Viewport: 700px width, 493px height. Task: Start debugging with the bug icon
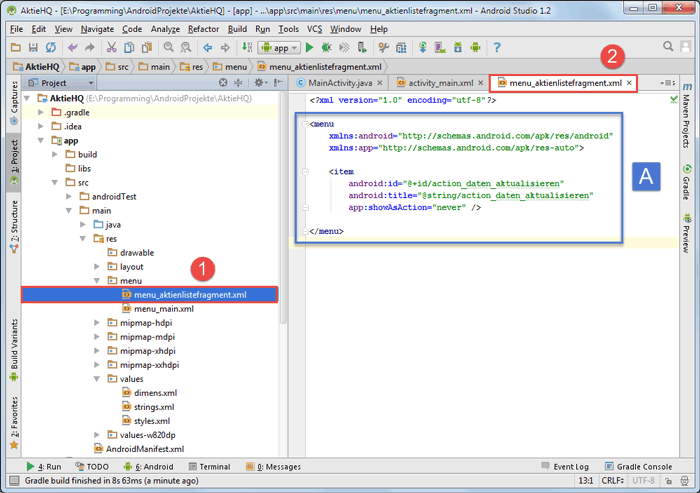click(327, 47)
